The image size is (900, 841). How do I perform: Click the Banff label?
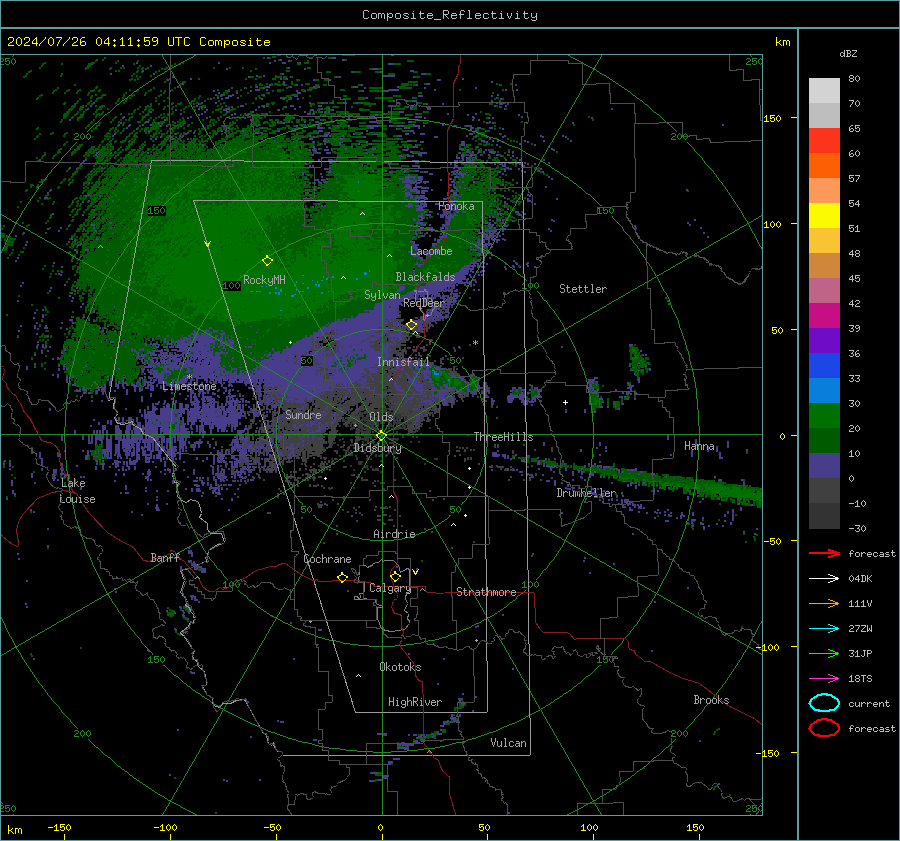(x=165, y=557)
